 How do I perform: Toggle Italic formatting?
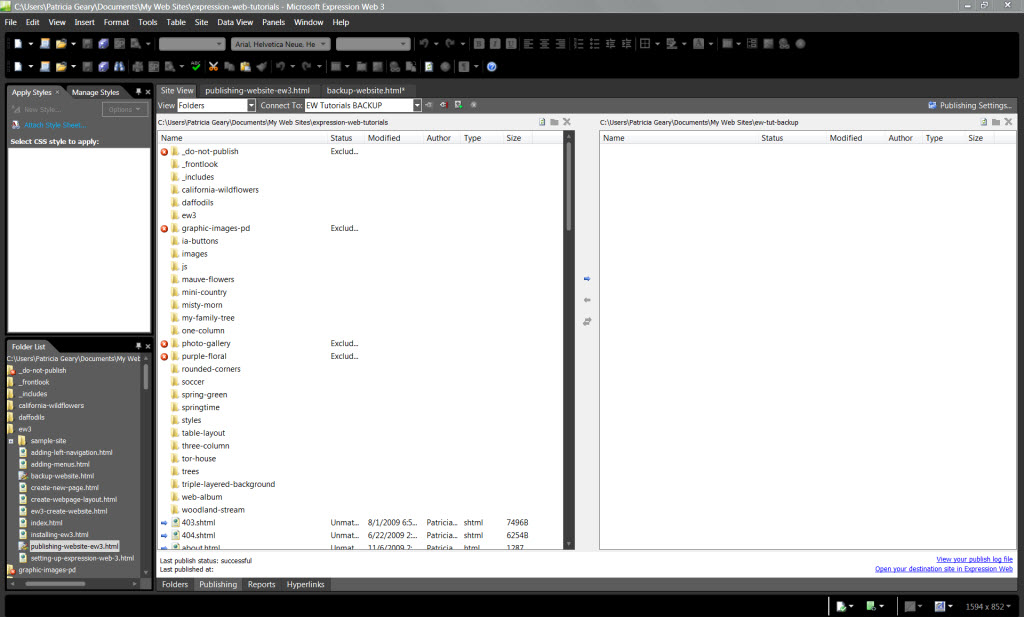495,44
